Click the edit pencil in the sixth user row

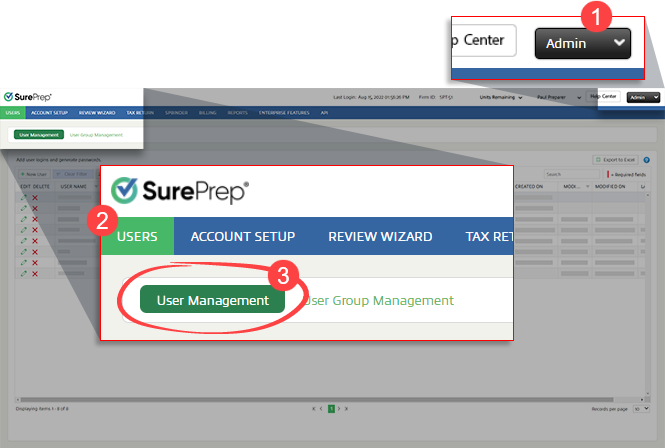(x=24, y=252)
